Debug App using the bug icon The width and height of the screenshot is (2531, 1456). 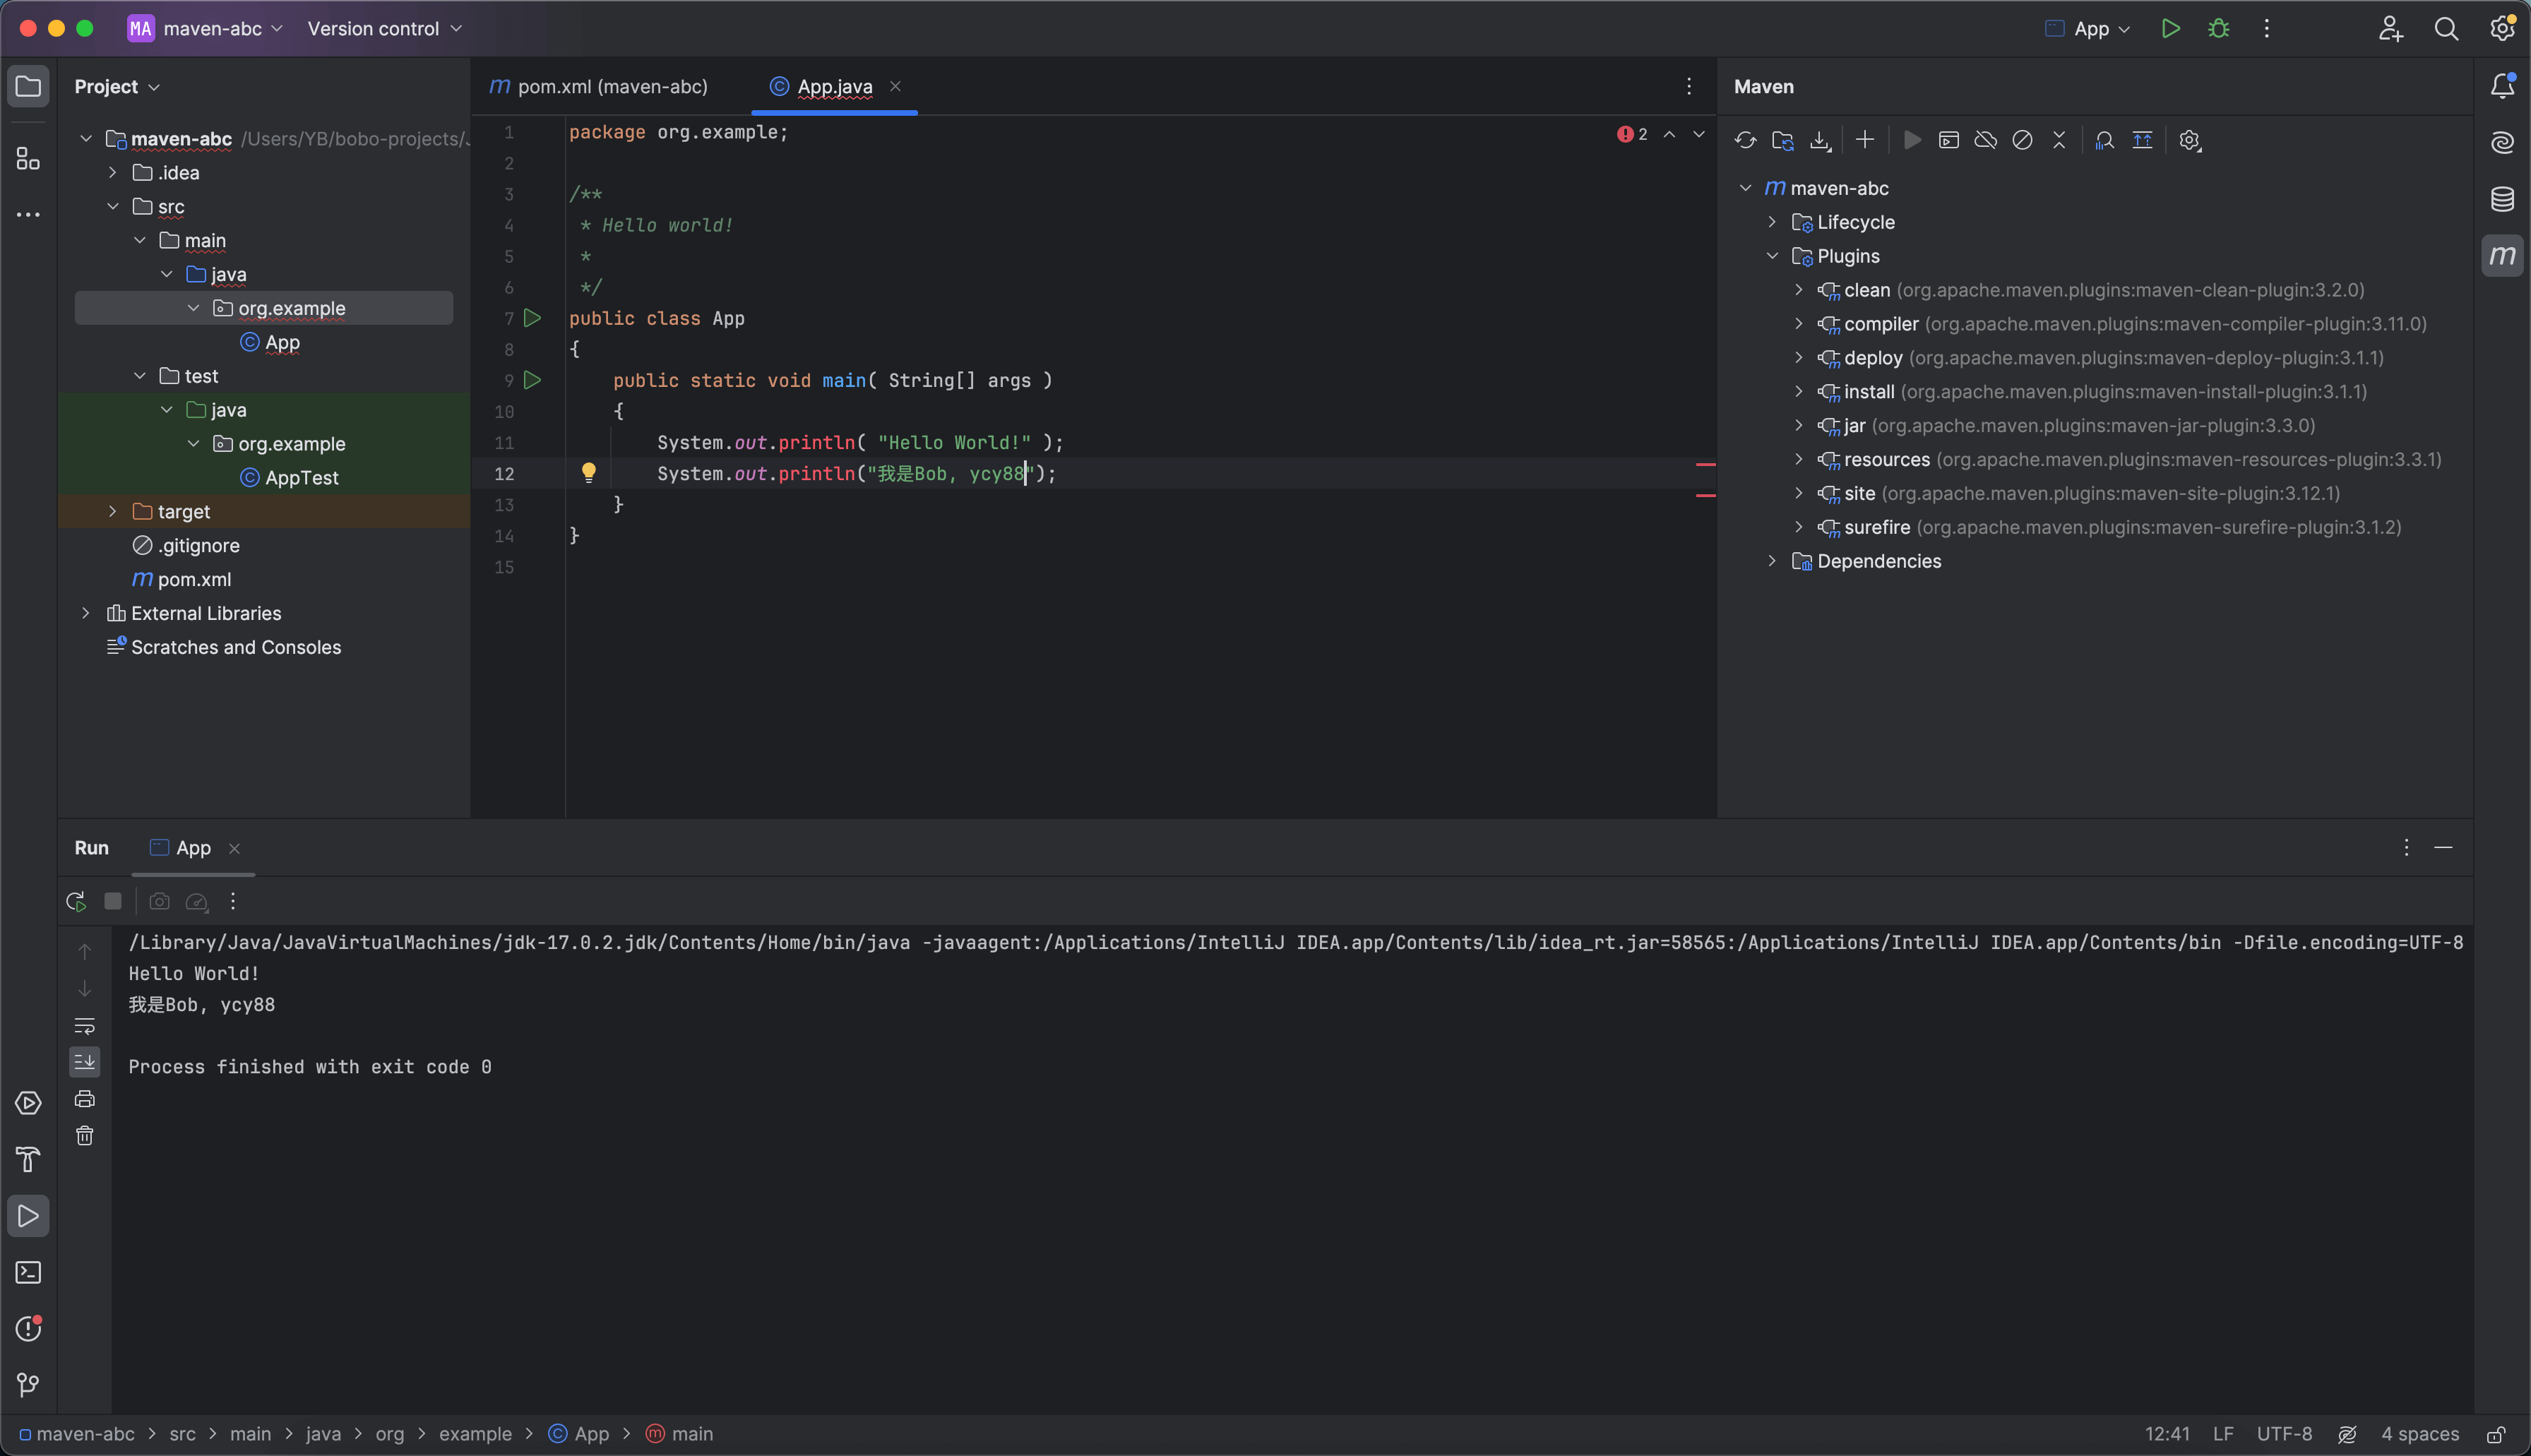click(2219, 29)
